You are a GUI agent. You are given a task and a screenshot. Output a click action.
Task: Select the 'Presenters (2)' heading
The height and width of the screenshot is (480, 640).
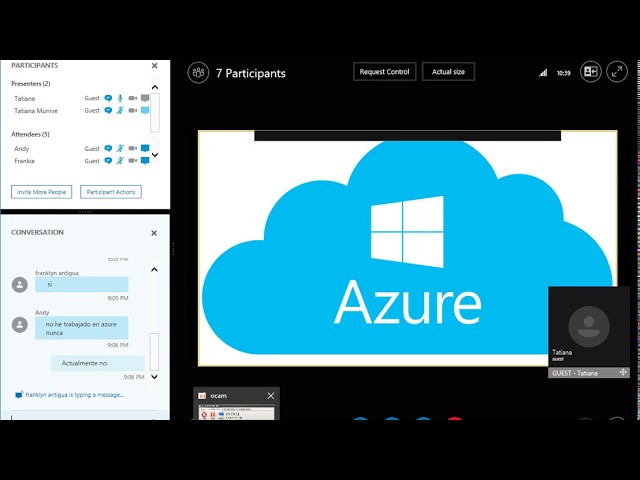click(31, 84)
